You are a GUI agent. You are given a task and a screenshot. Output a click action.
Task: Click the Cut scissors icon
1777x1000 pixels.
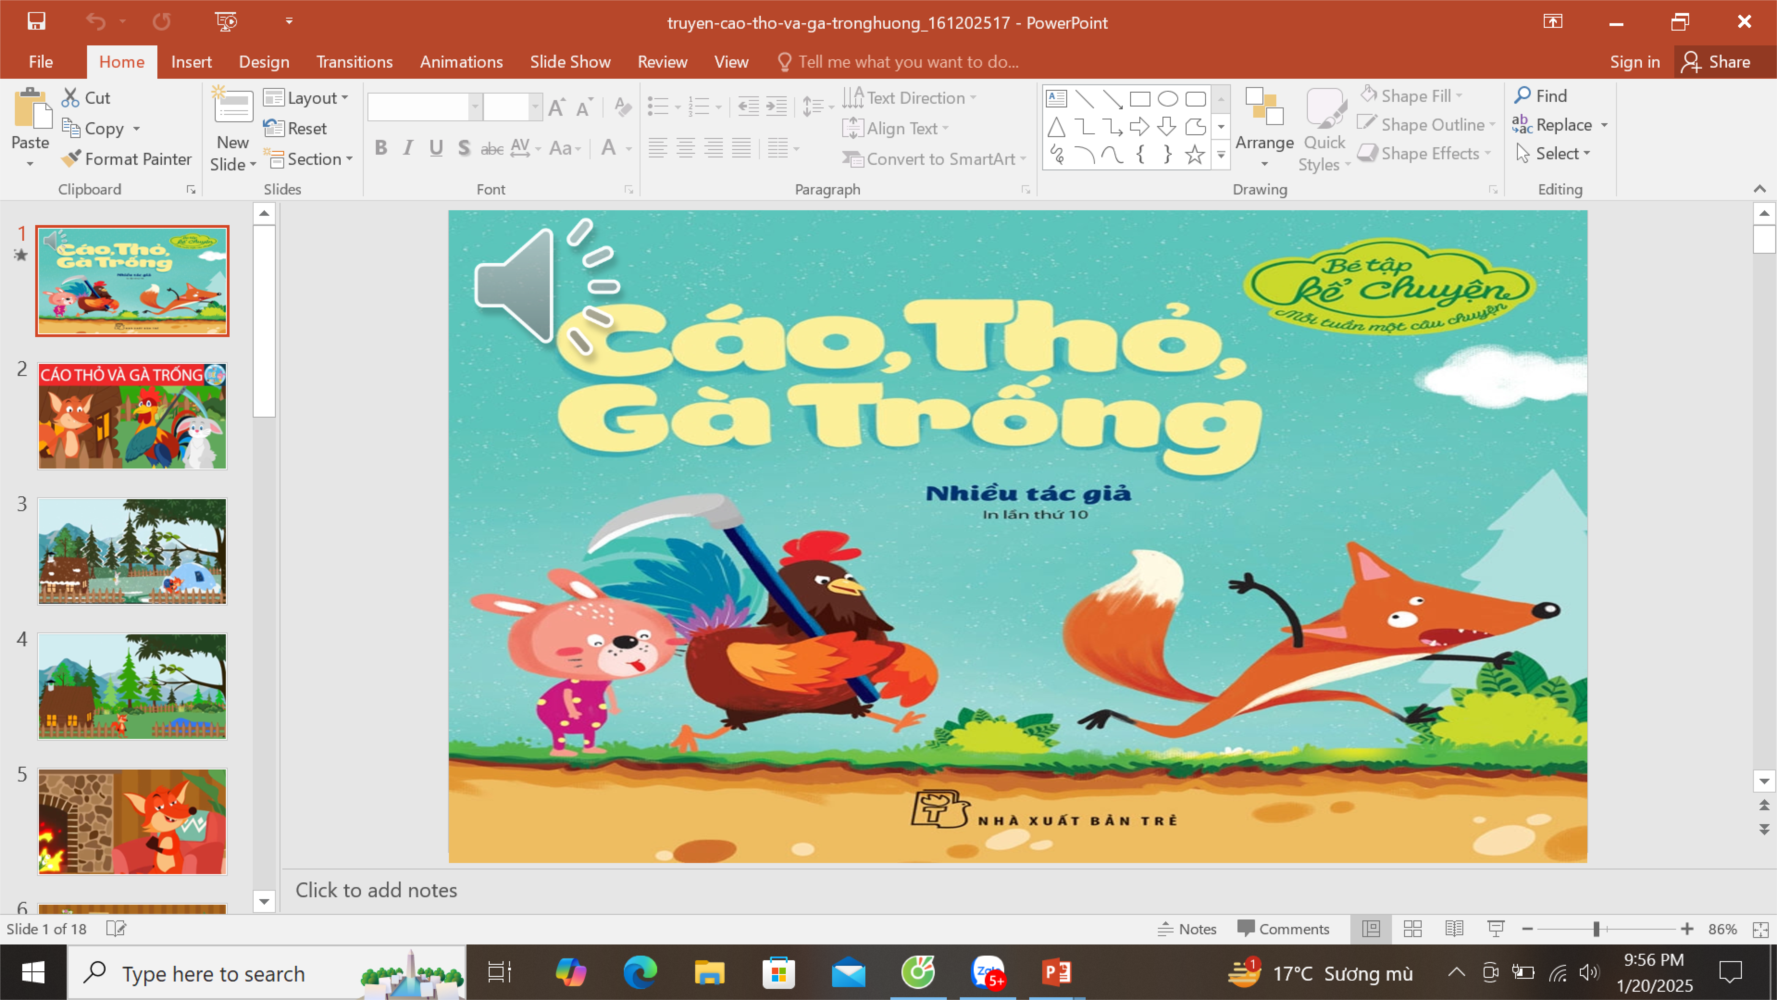point(70,97)
